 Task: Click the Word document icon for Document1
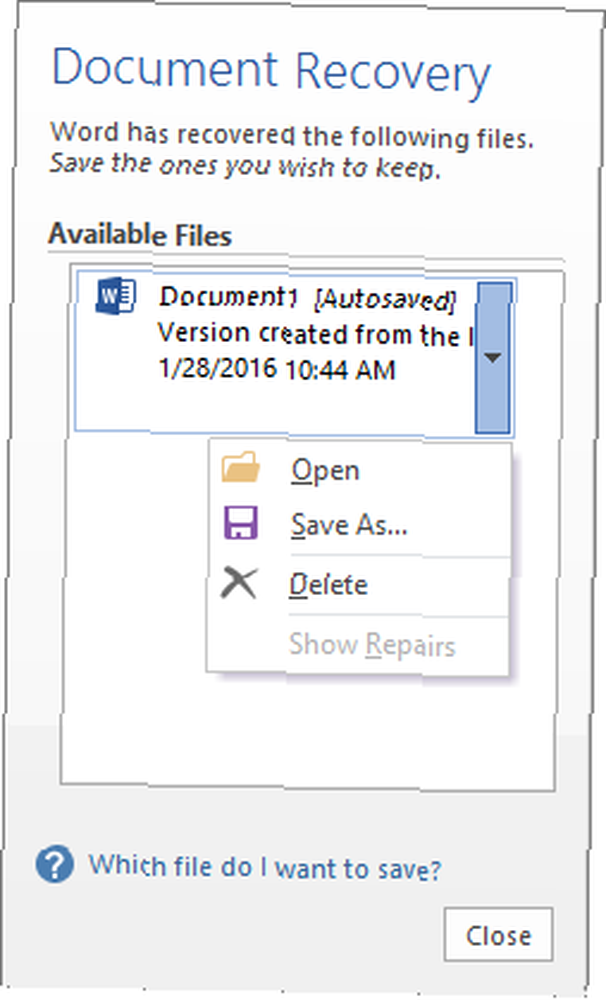click(x=115, y=296)
